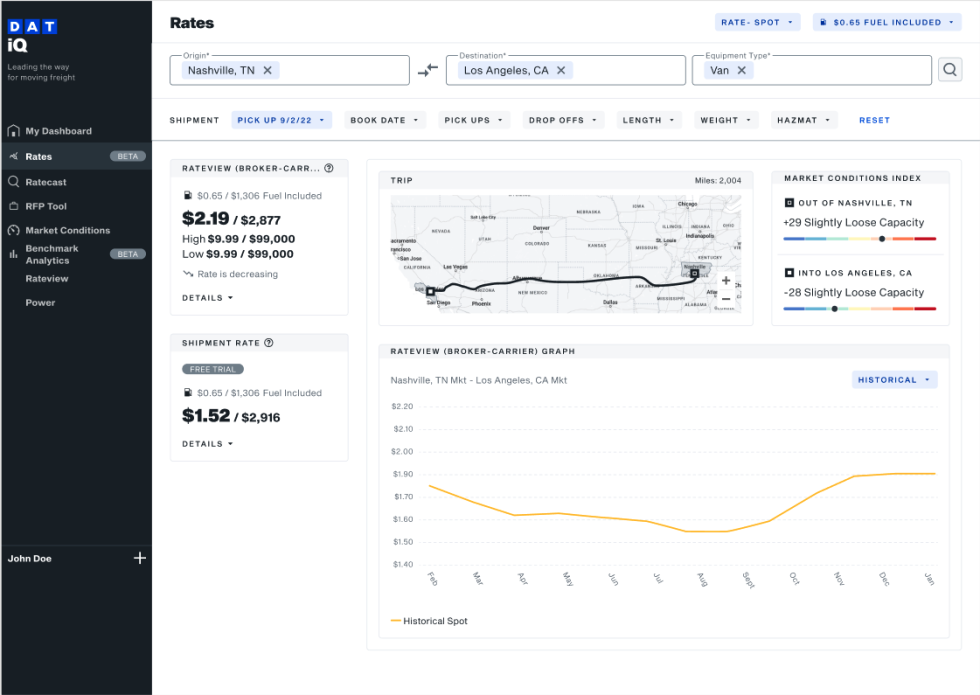Viewport: 980px width, 695px height.
Task: Open Market Conditions in sidebar
Action: tap(67, 230)
